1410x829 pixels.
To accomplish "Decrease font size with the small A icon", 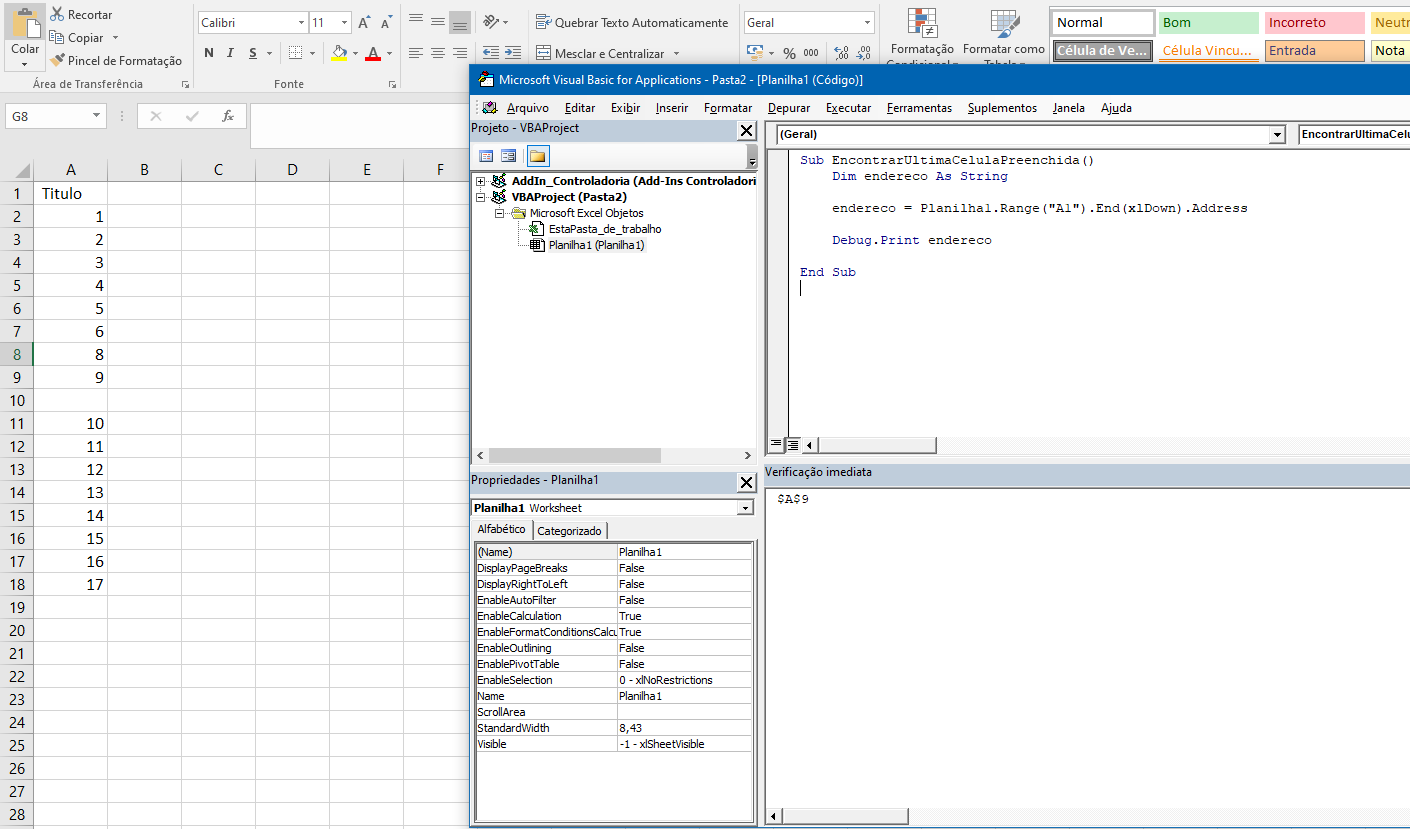I will (386, 22).
